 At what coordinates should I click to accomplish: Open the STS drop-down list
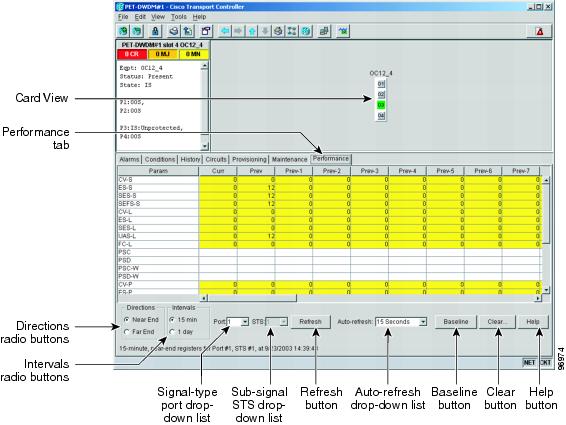pos(277,321)
